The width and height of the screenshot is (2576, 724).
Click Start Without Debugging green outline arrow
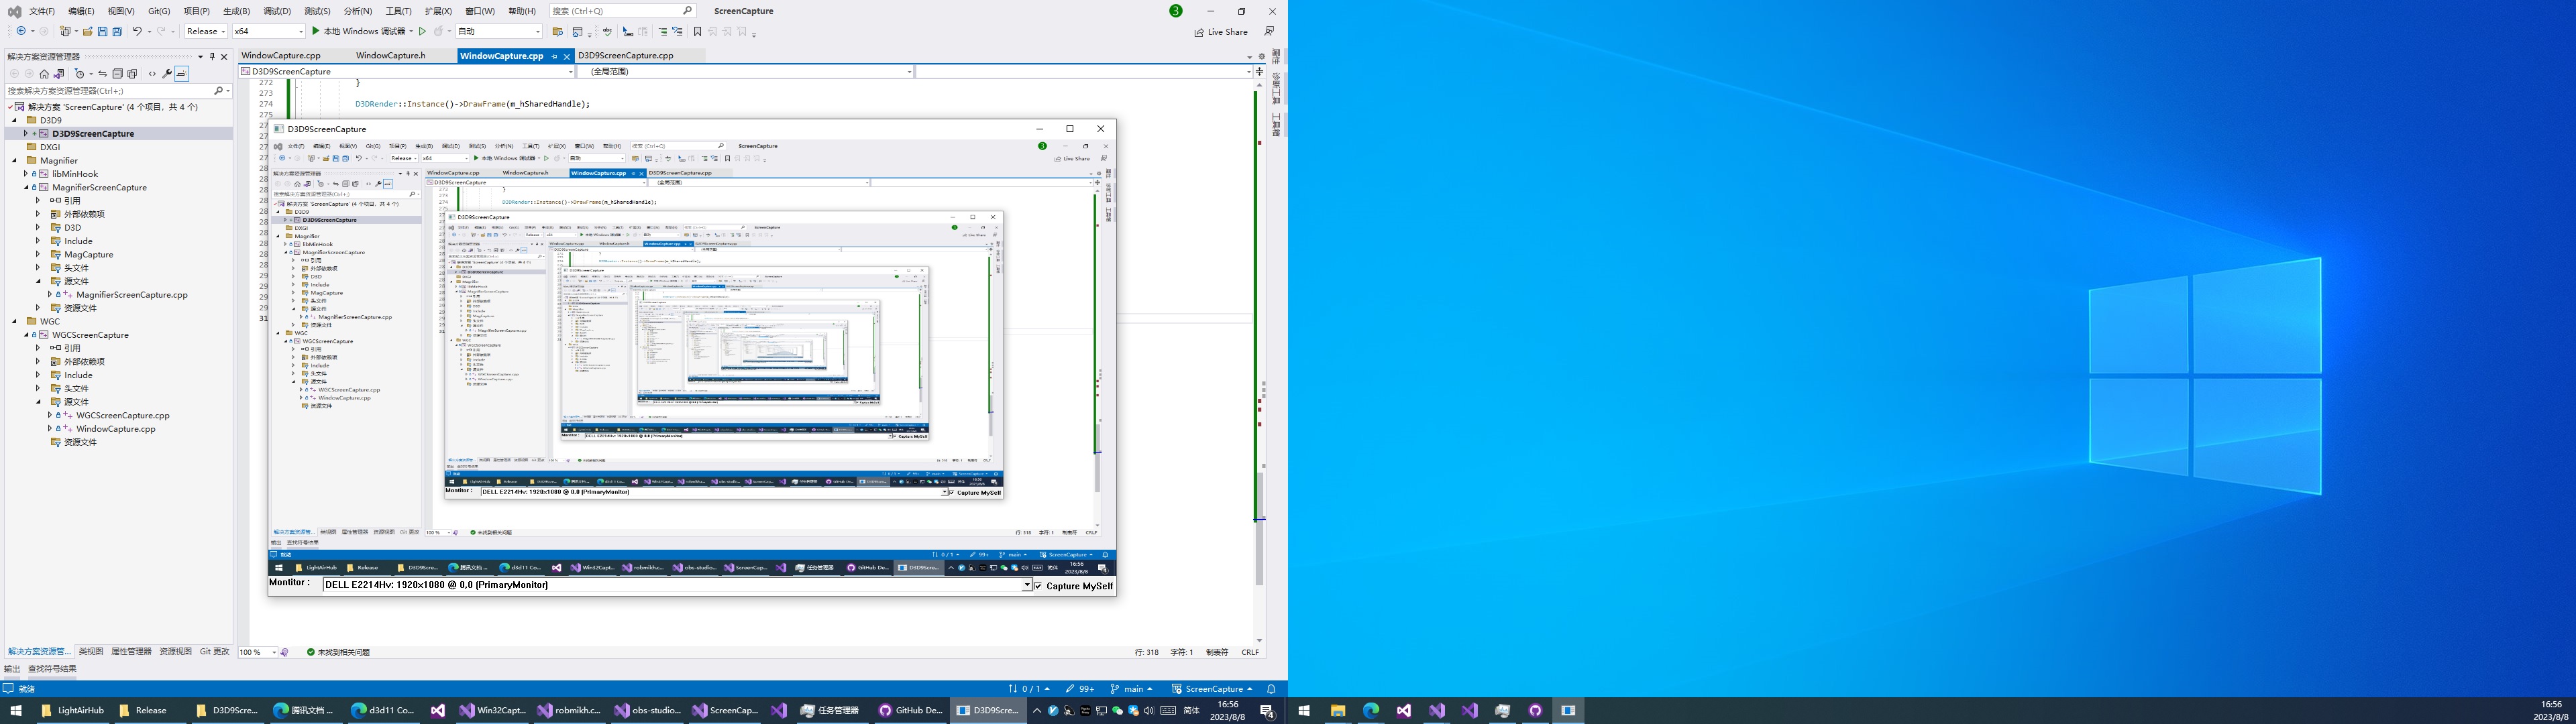point(422,31)
